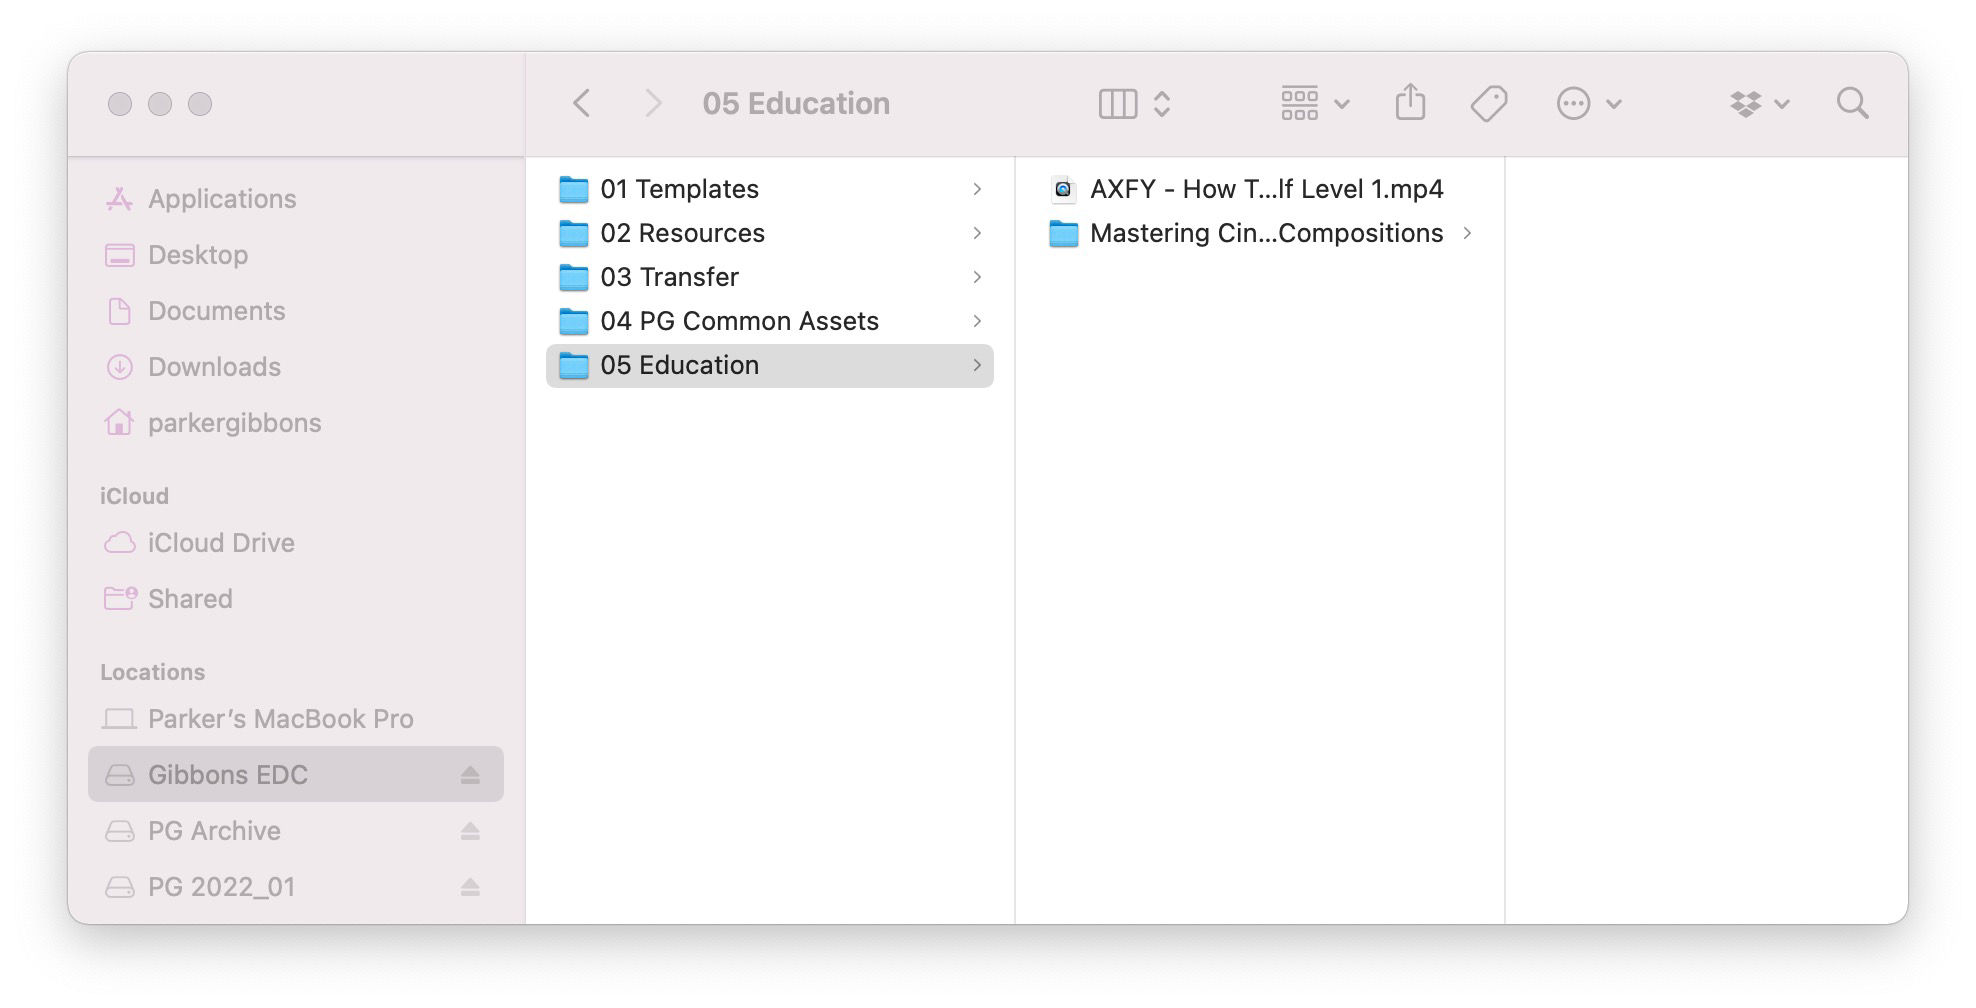Viewport: 1976px width, 1008px height.
Task: Expand the 04 PG Common Assets chevron
Action: coord(977,321)
